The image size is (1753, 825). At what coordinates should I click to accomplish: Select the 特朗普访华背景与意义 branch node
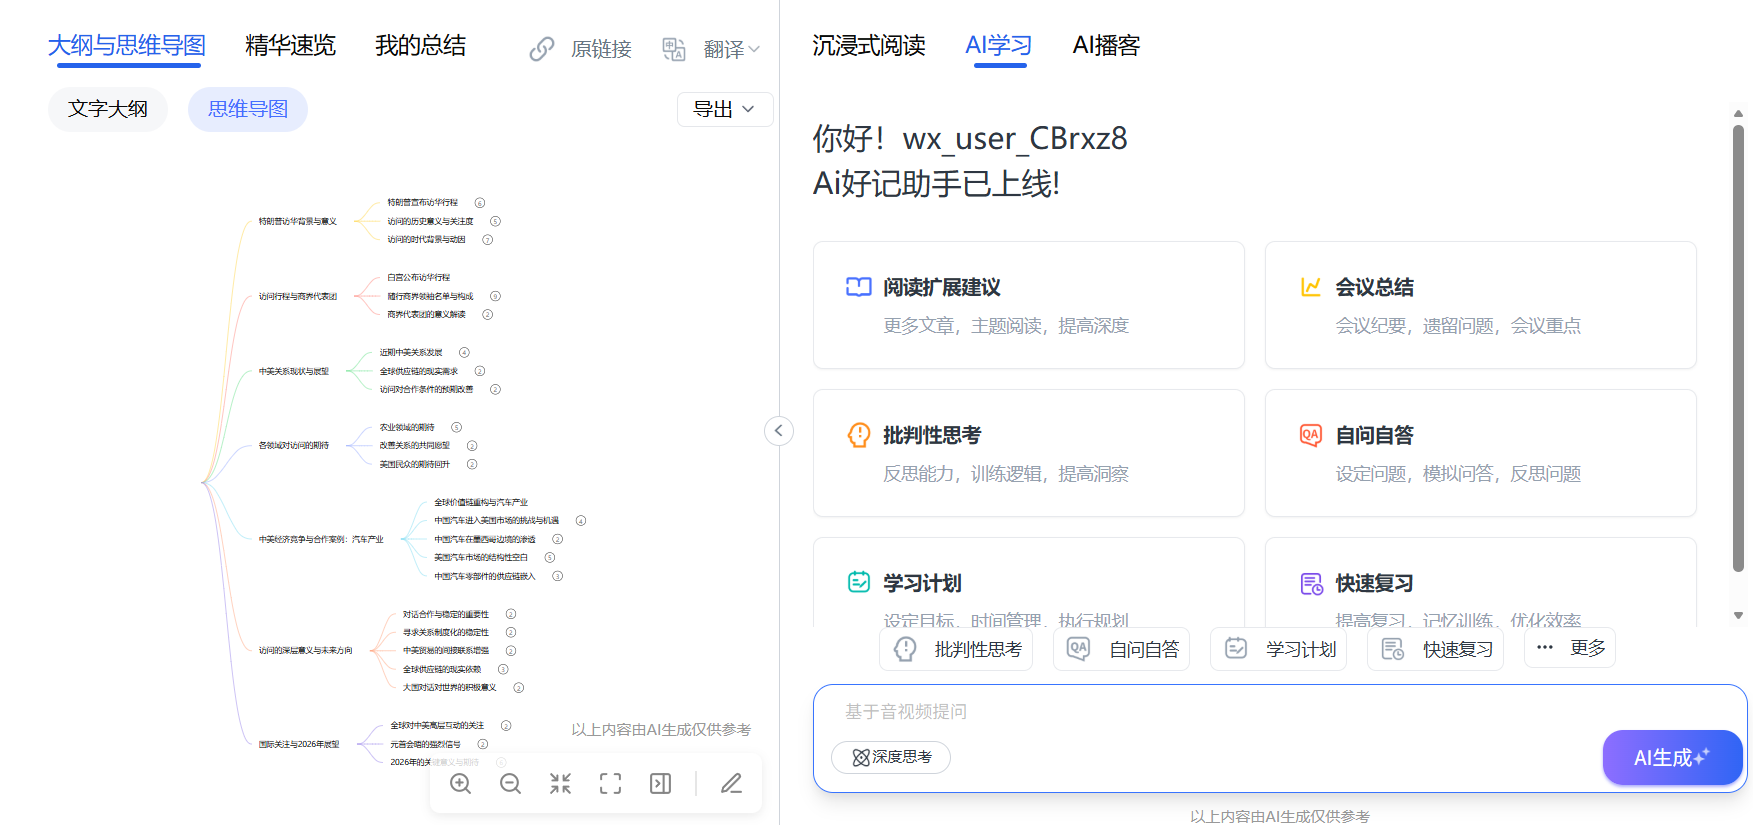click(298, 222)
